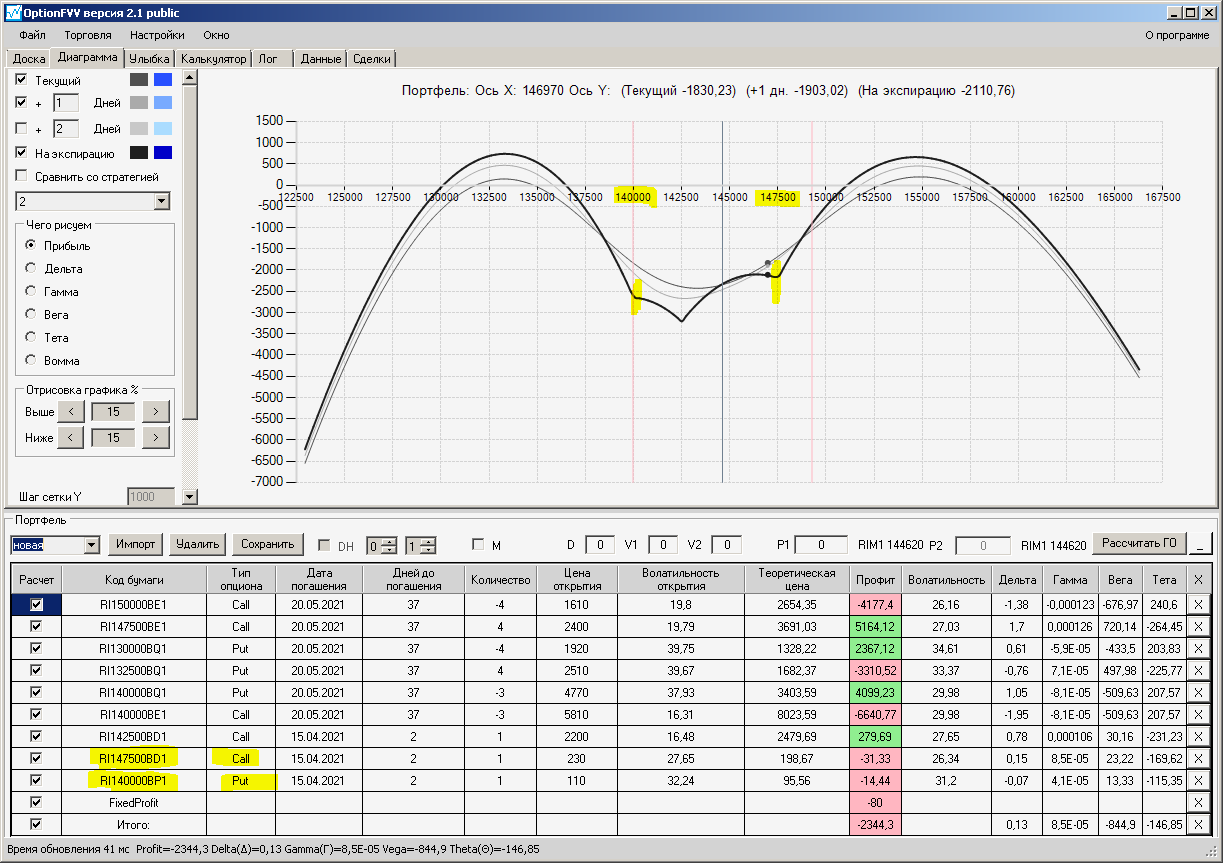Viewport: 1223px width, 863px height.
Task: Remove the FixedProfit row with X icon
Action: click(1198, 802)
